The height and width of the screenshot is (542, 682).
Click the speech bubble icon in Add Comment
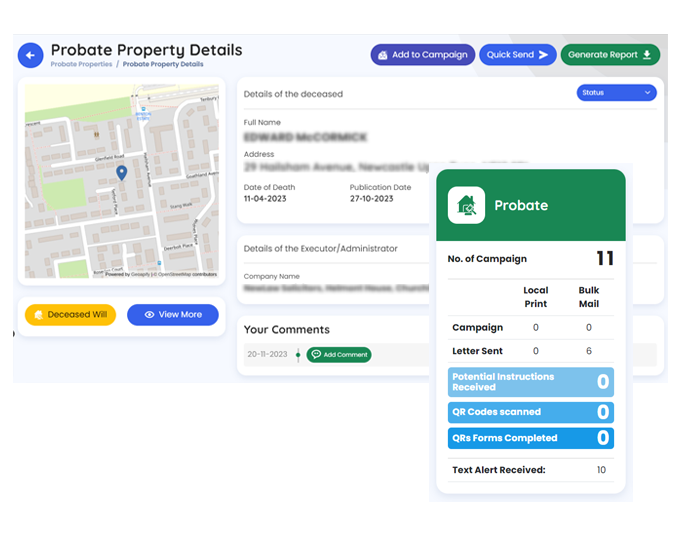click(316, 355)
